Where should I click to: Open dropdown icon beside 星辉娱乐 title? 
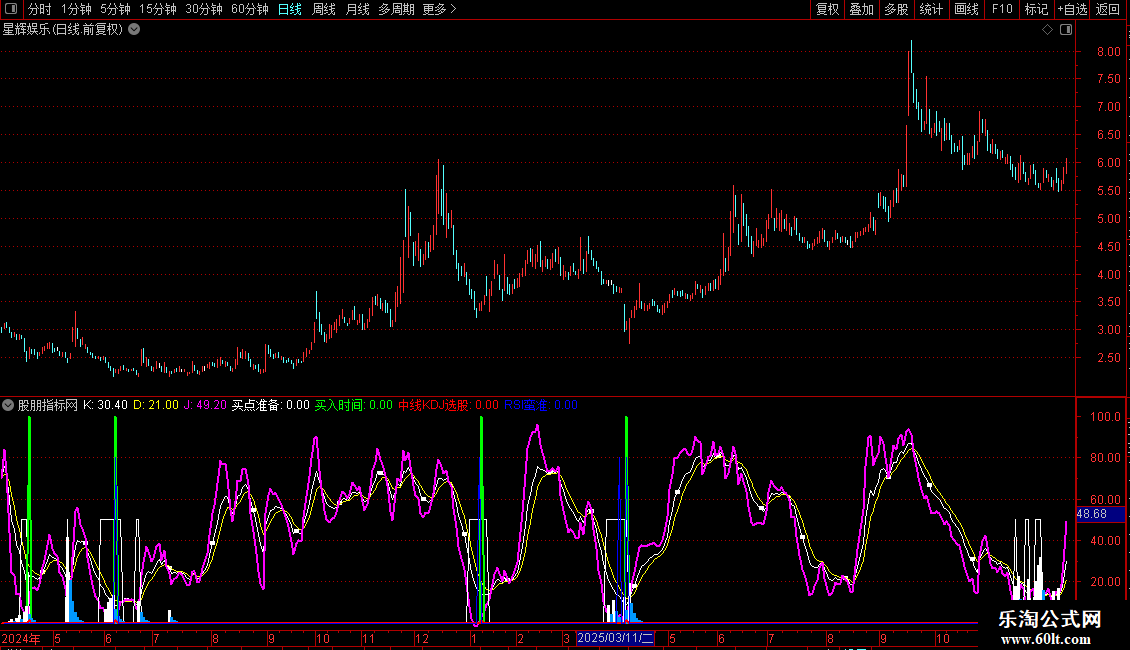[134, 30]
